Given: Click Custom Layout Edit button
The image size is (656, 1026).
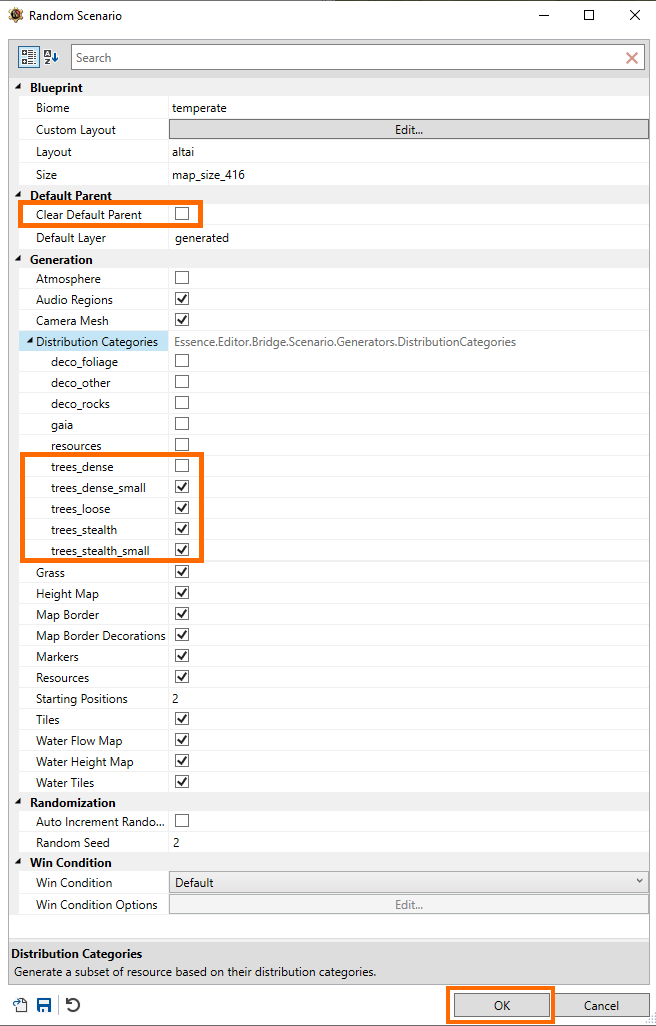Looking at the screenshot, I should click(409, 130).
